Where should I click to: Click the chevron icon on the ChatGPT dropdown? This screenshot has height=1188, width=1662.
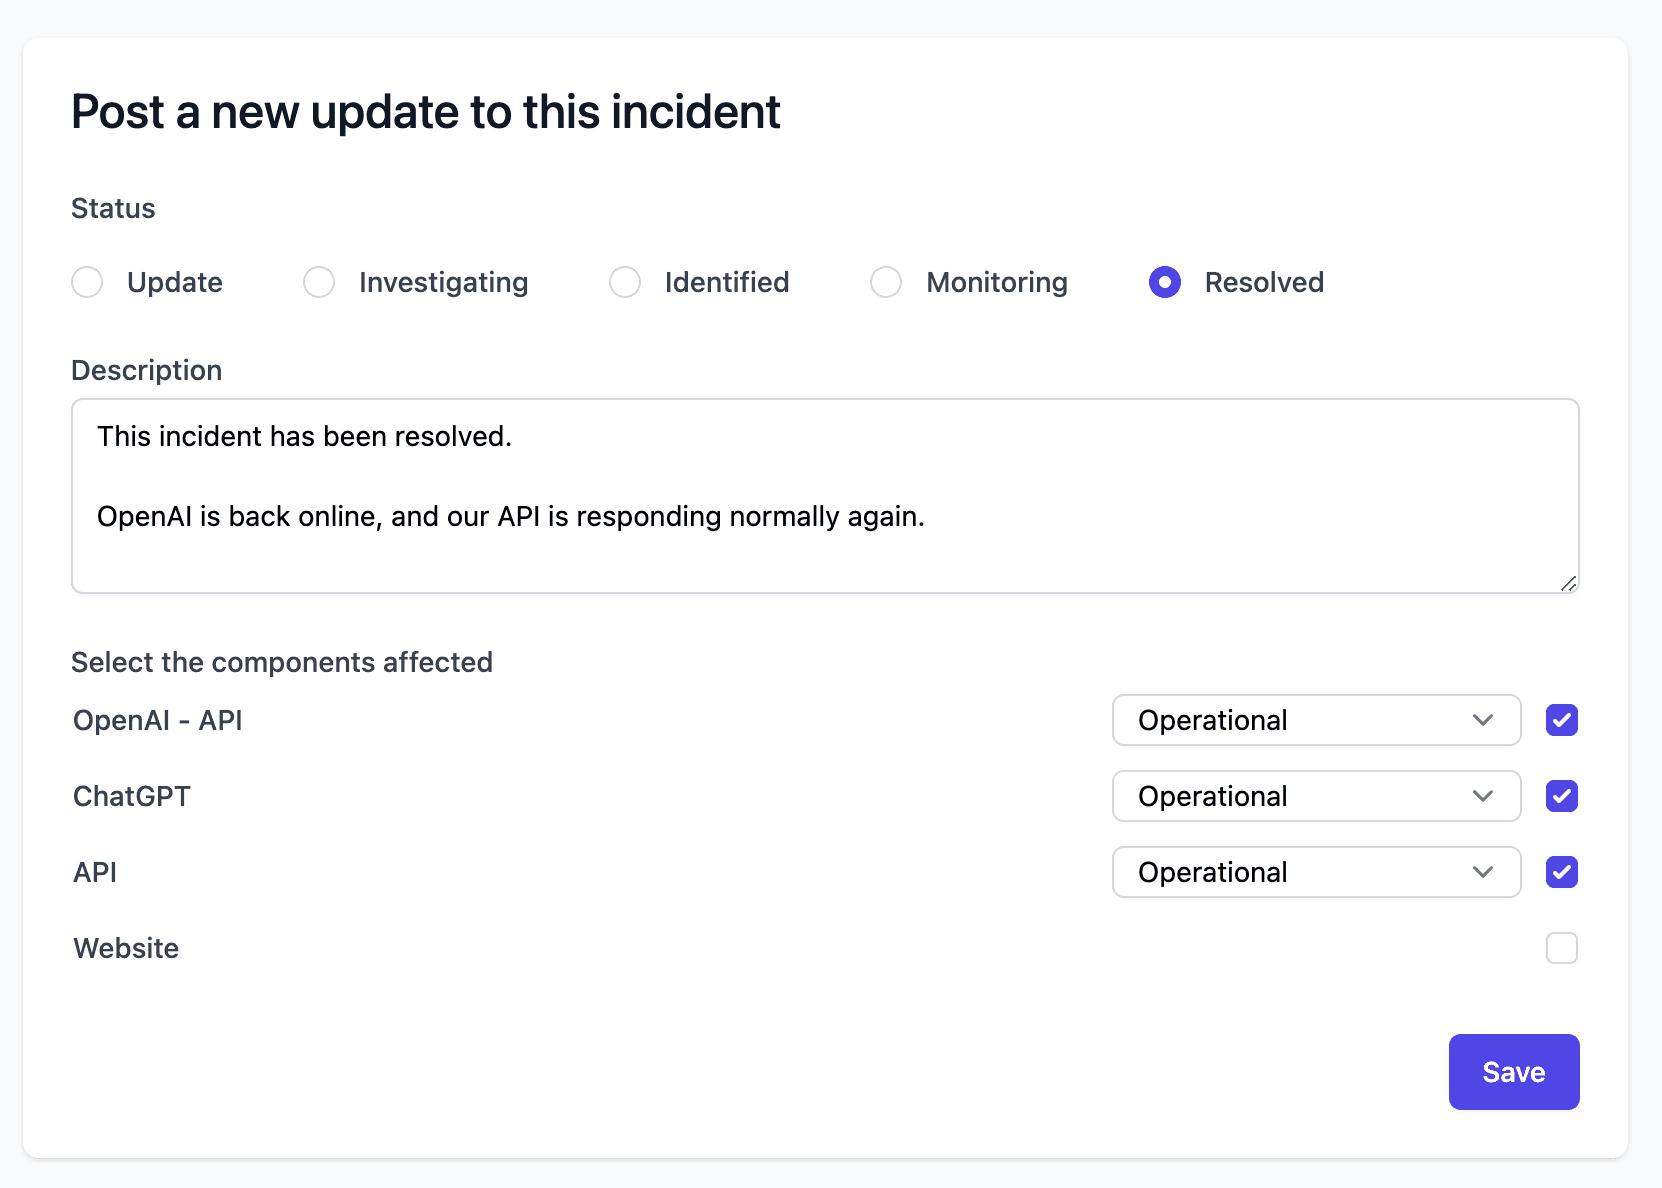click(1483, 796)
